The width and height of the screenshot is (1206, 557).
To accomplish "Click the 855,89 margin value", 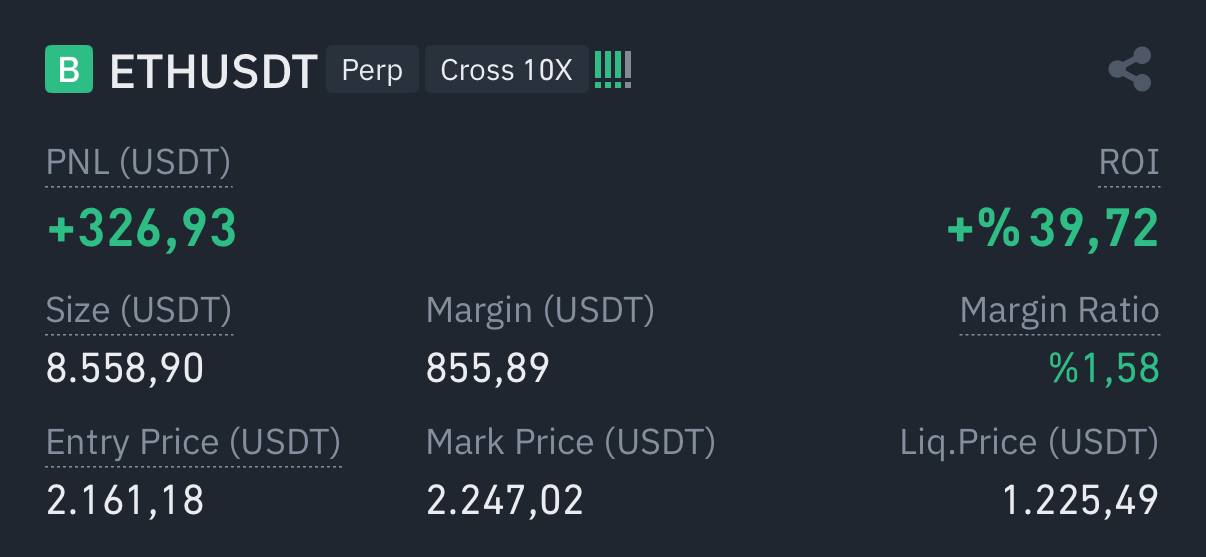I will point(488,369).
